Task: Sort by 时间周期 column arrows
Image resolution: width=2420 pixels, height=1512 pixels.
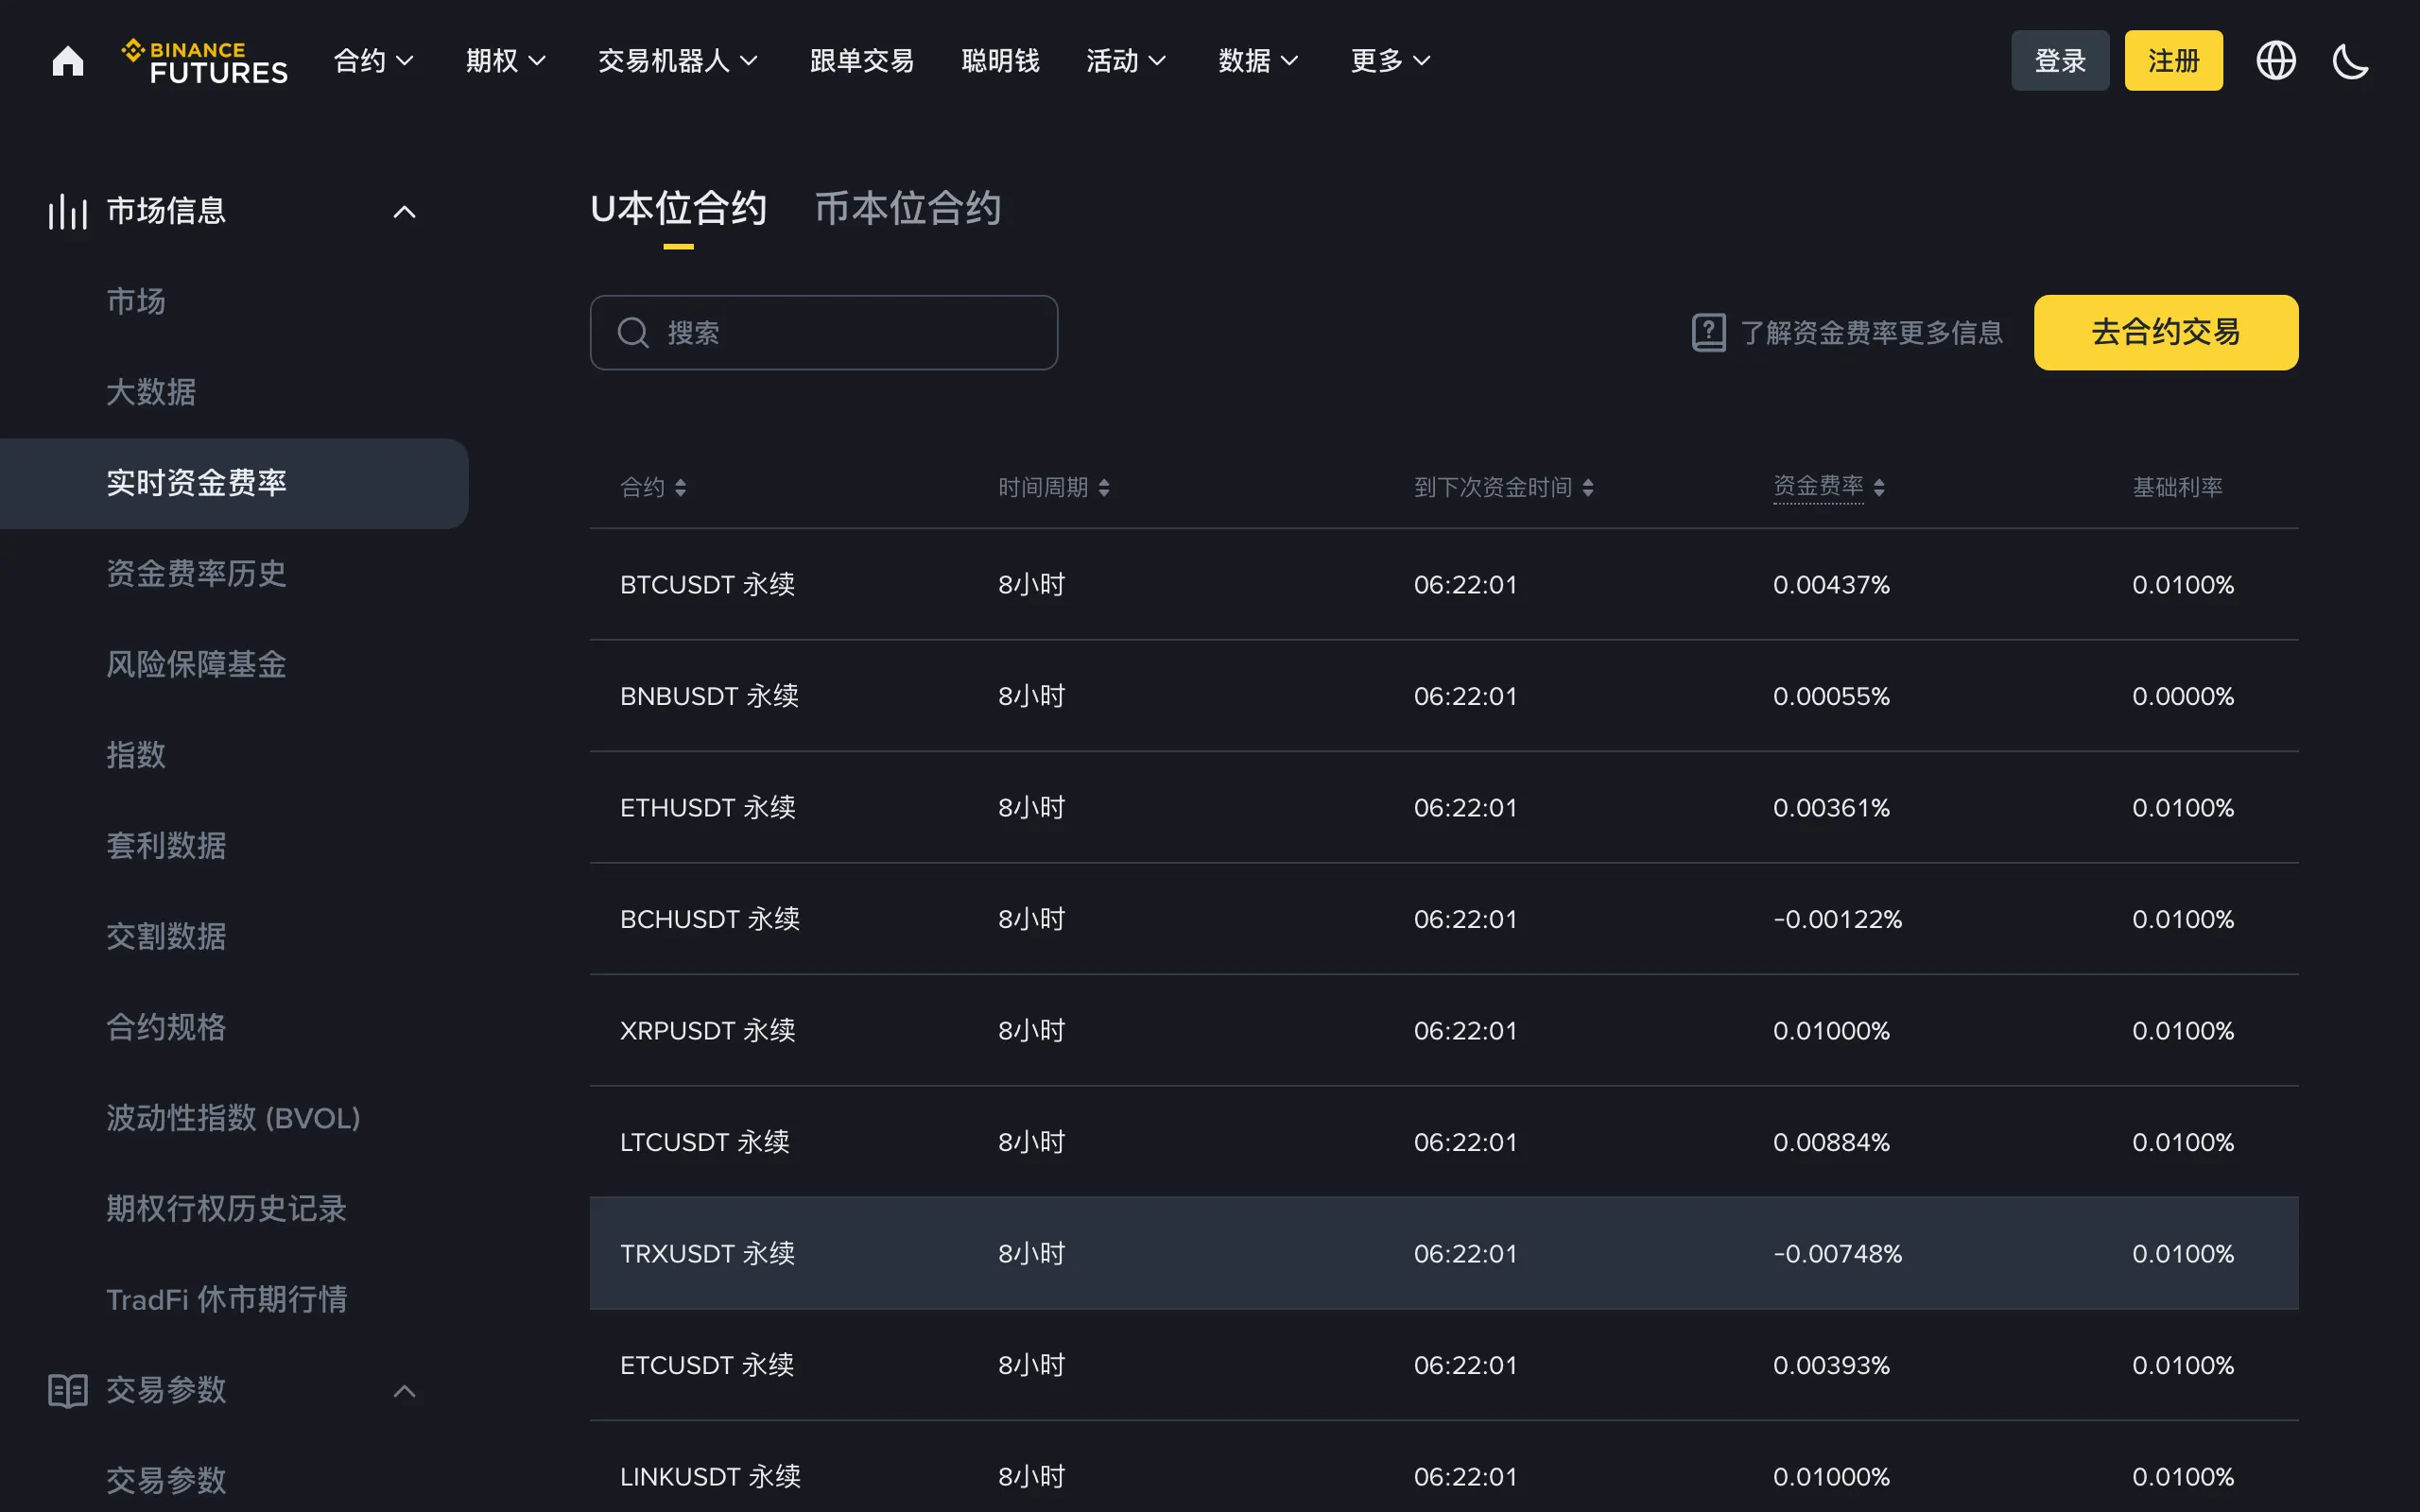Action: point(1104,487)
